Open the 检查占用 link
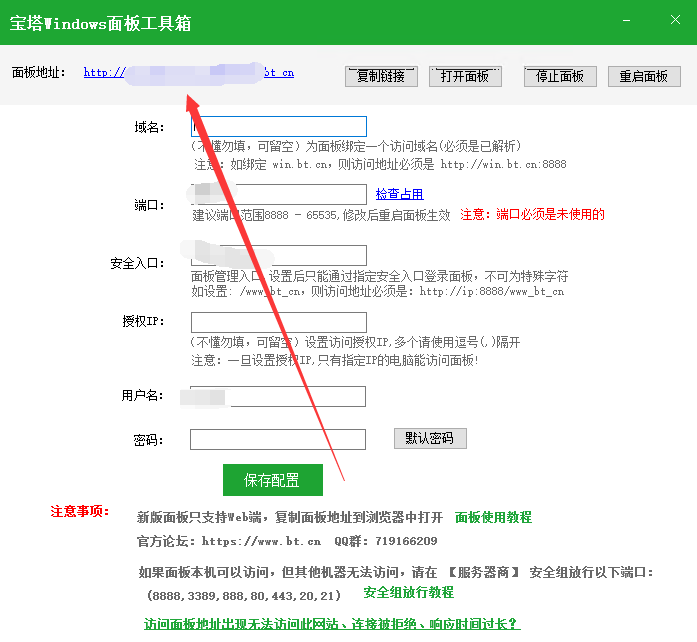The width and height of the screenshot is (697, 642). tap(399, 194)
